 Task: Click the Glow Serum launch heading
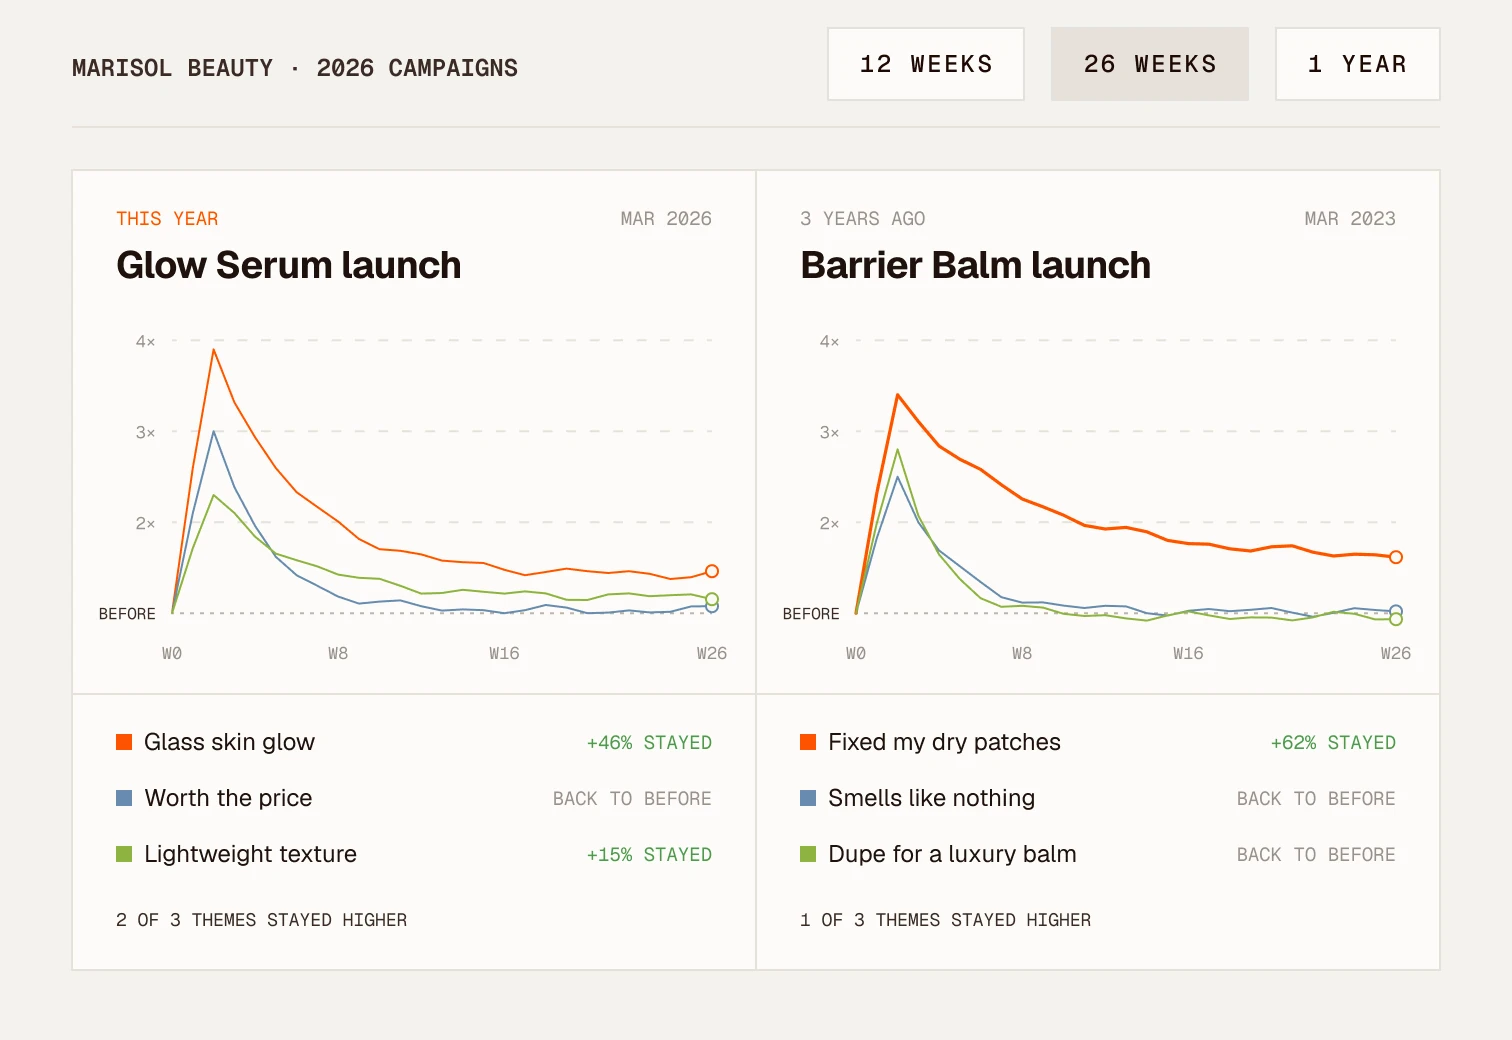pyautogui.click(x=288, y=265)
